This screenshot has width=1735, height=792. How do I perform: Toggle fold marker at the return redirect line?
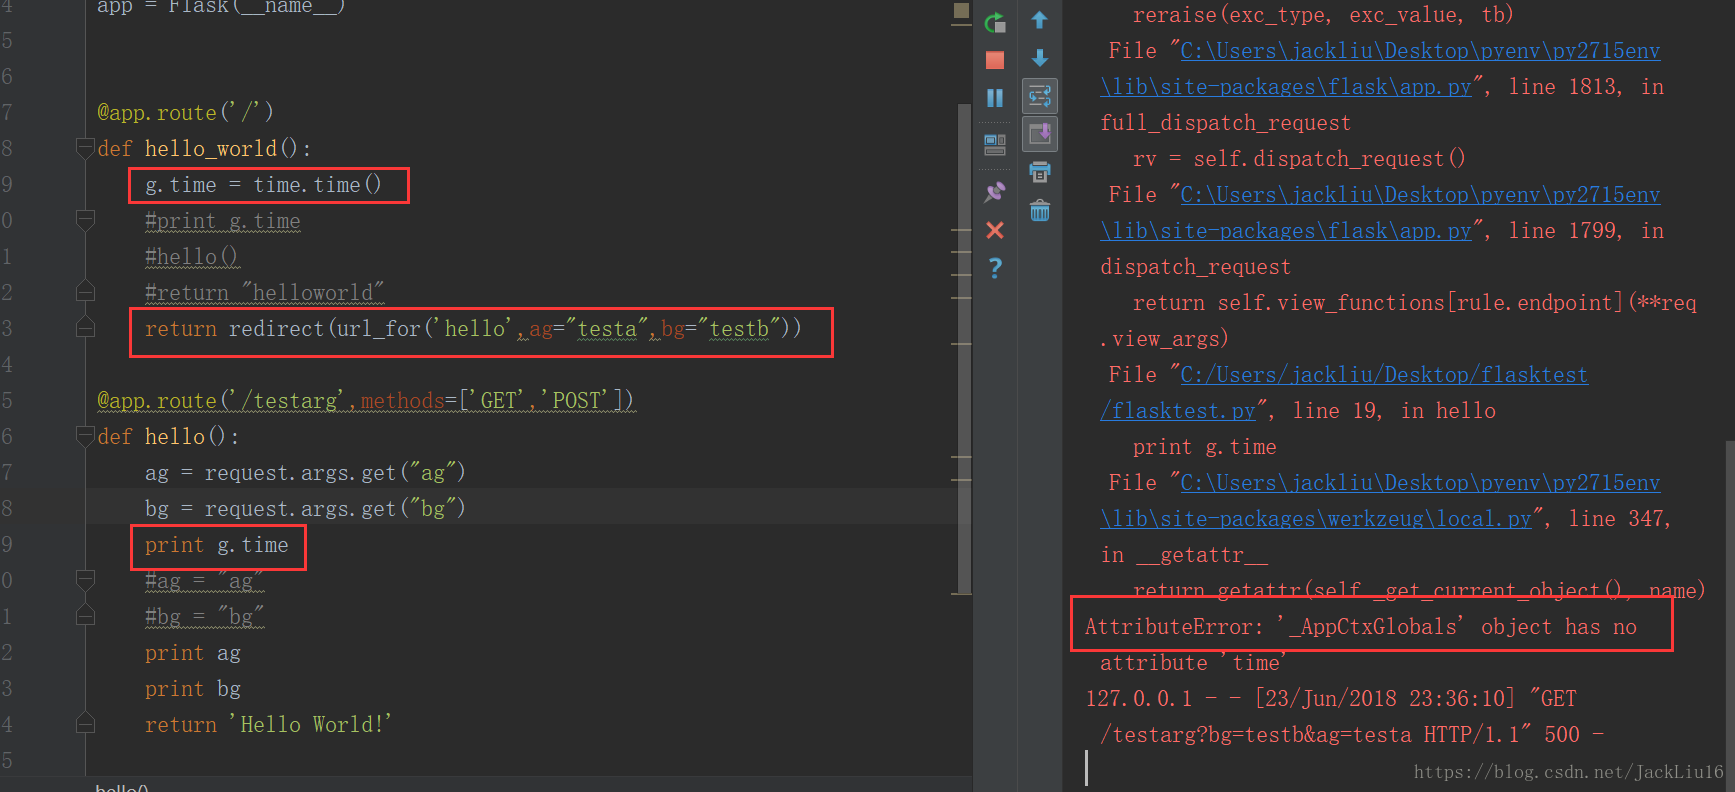click(85, 328)
